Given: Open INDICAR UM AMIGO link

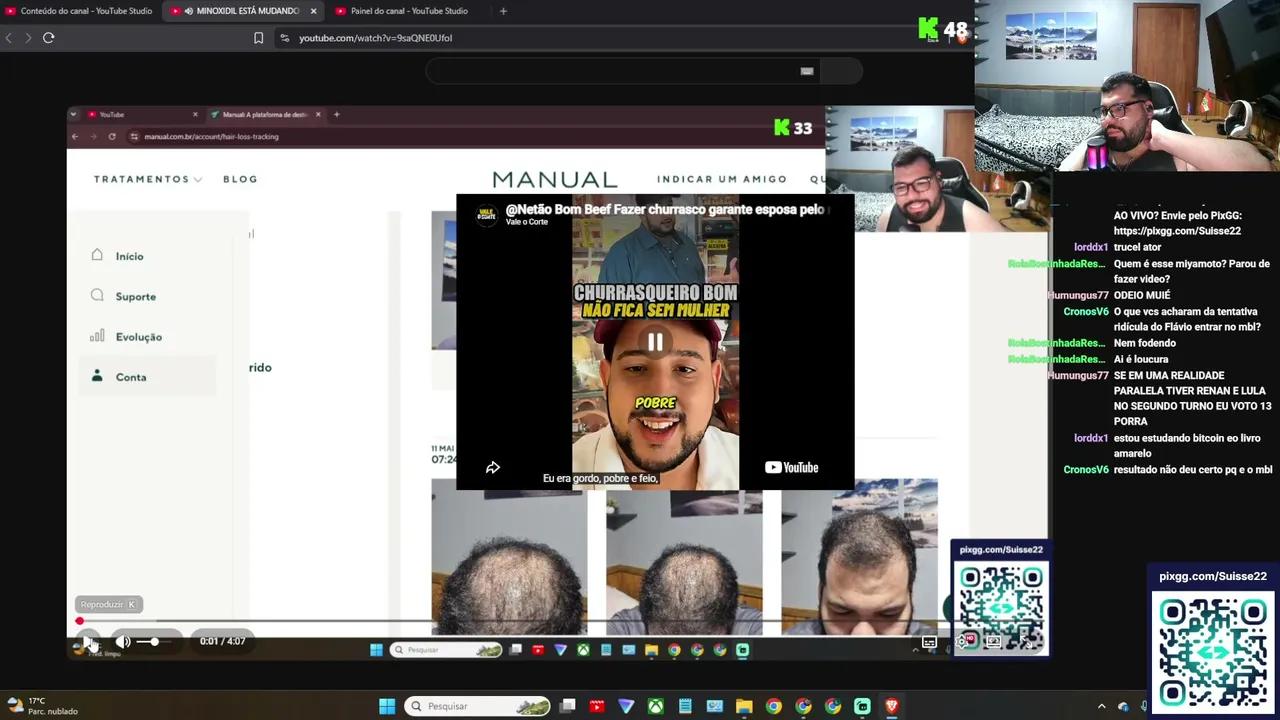Looking at the screenshot, I should (x=722, y=179).
